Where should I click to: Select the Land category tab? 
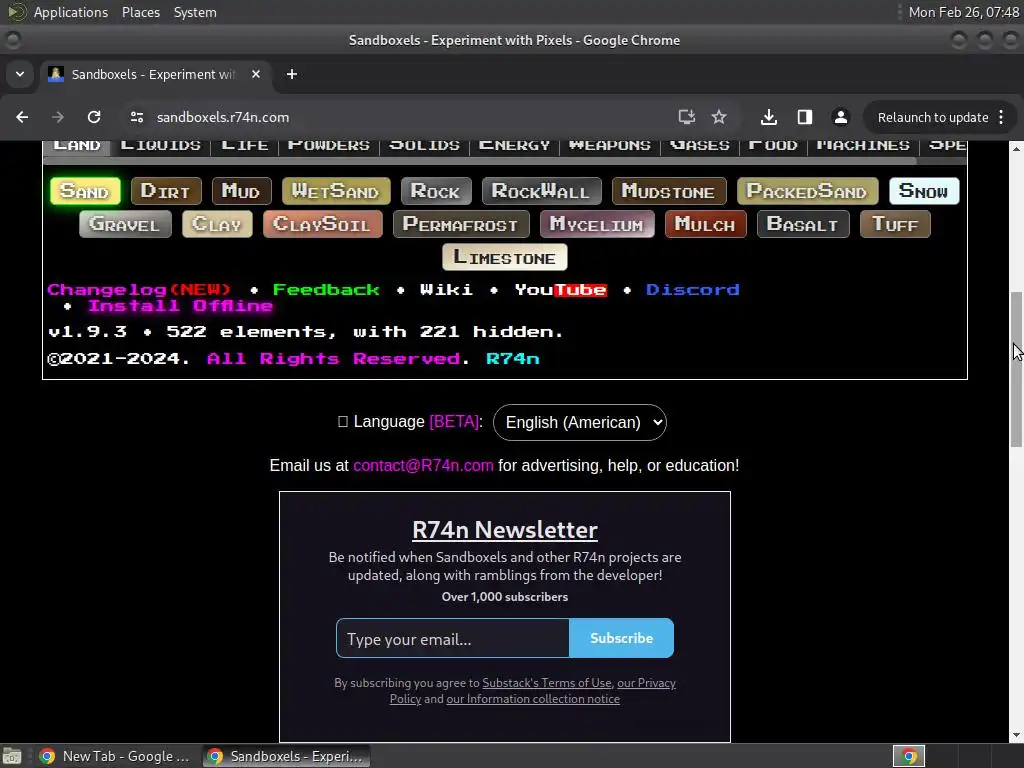tap(77, 146)
